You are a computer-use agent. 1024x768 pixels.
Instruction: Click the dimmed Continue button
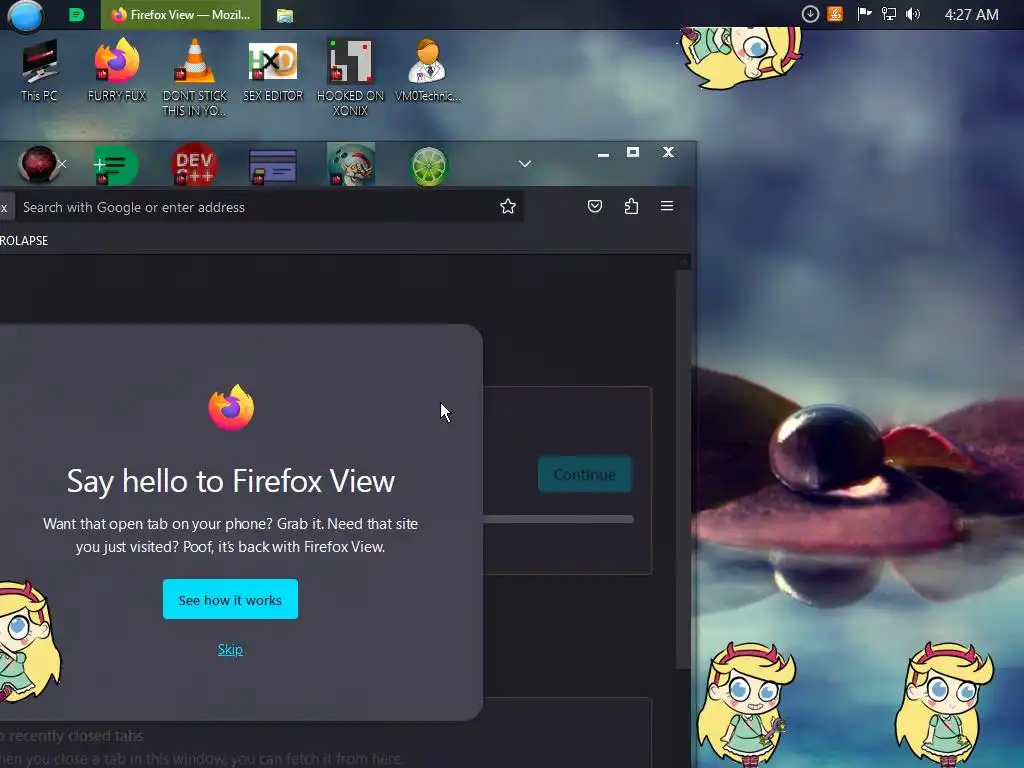click(x=584, y=474)
